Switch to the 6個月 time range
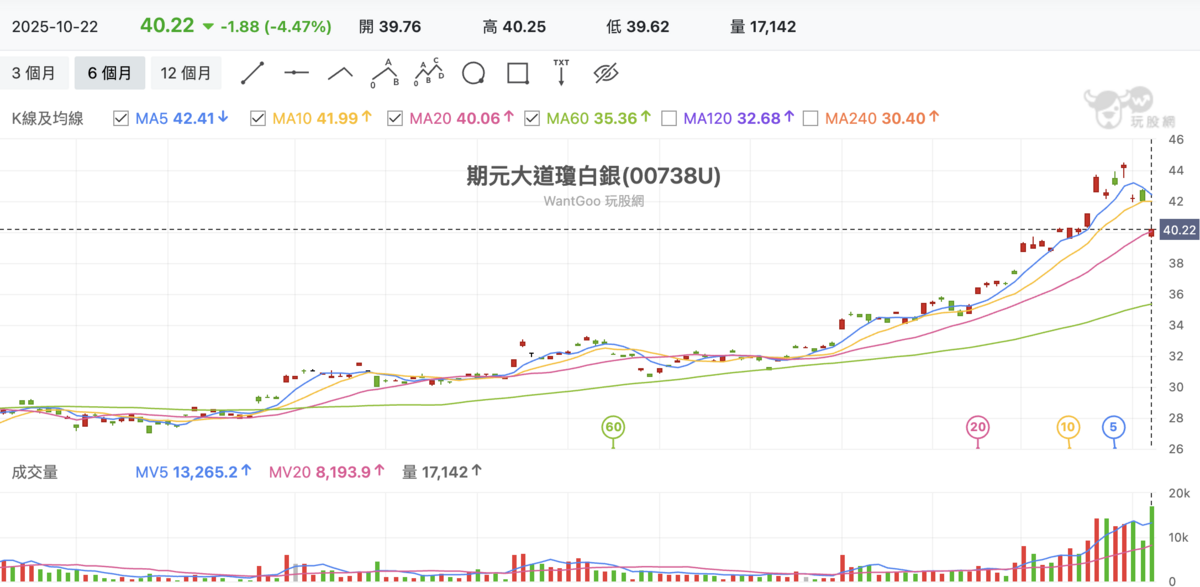Image resolution: width=1200 pixels, height=587 pixels. click(x=110, y=73)
